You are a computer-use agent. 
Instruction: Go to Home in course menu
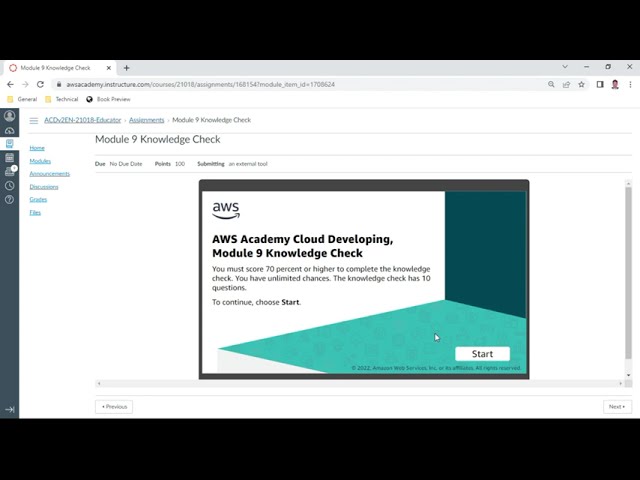pos(37,148)
